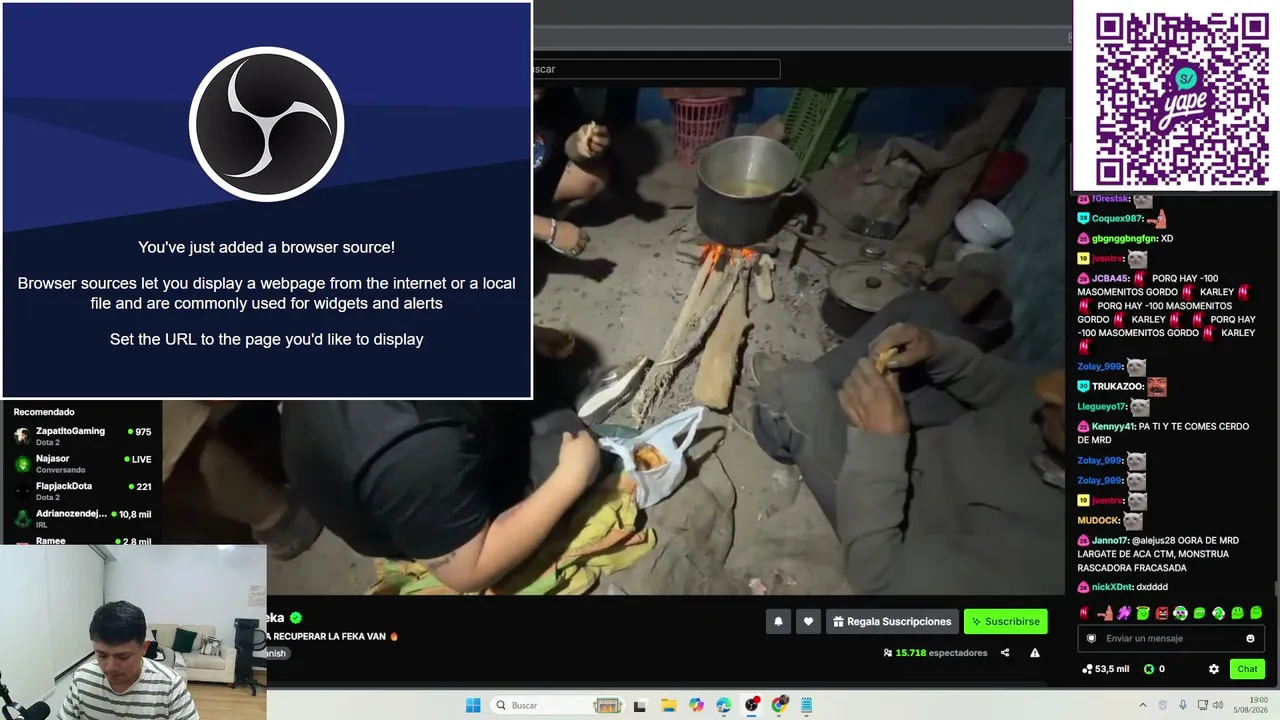Open Microsoft Copilot from the taskbar
The height and width of the screenshot is (720, 1280).
tap(696, 705)
